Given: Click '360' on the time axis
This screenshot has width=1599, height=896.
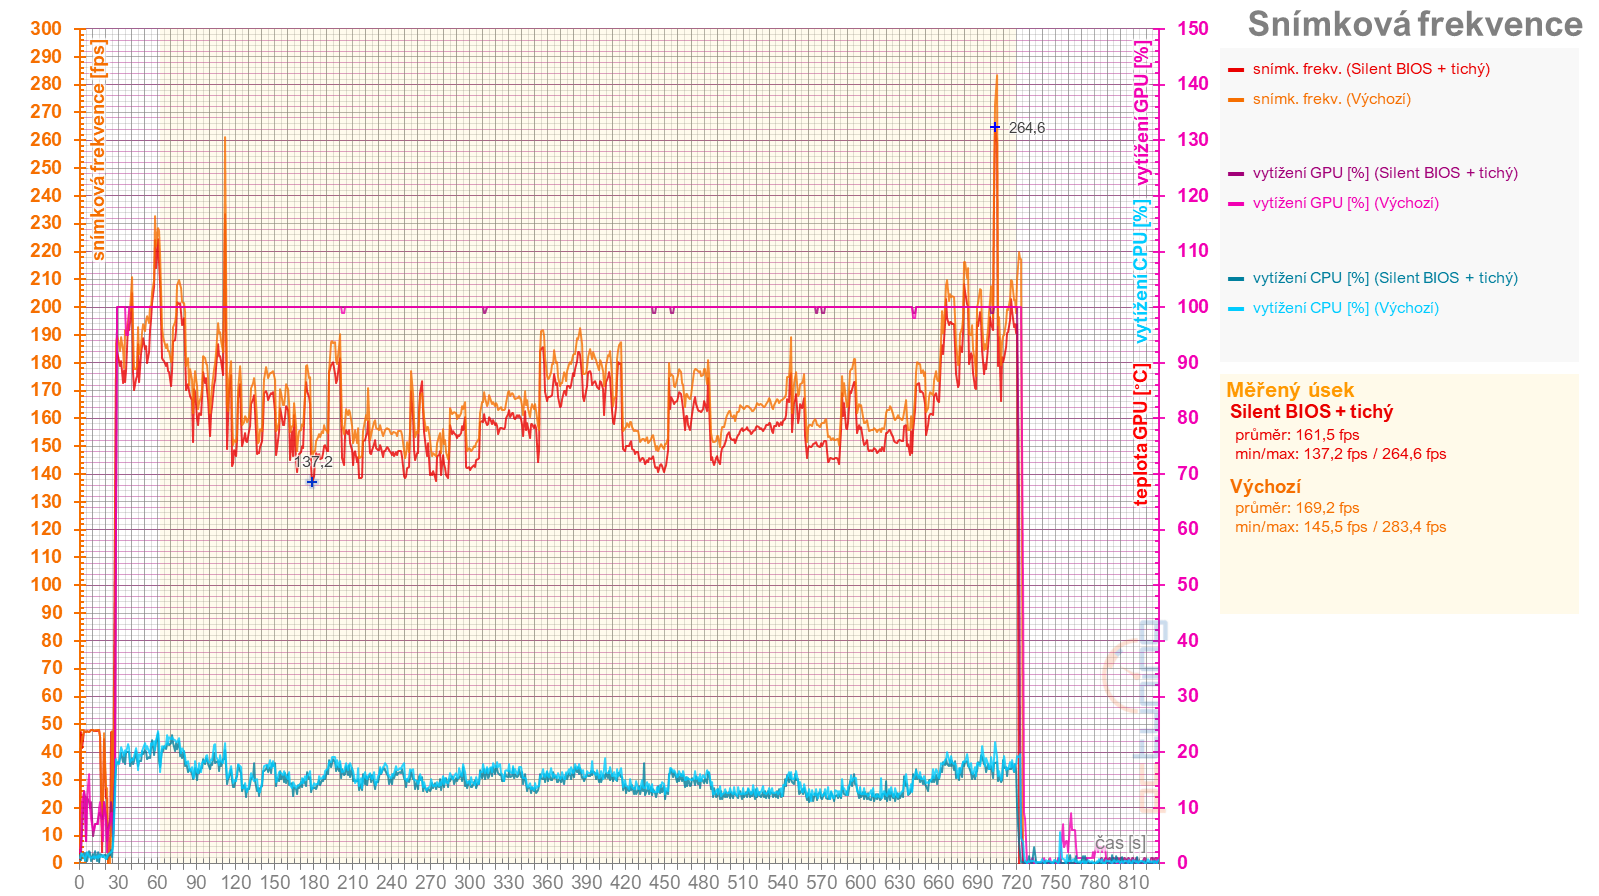Looking at the screenshot, I should click(547, 882).
